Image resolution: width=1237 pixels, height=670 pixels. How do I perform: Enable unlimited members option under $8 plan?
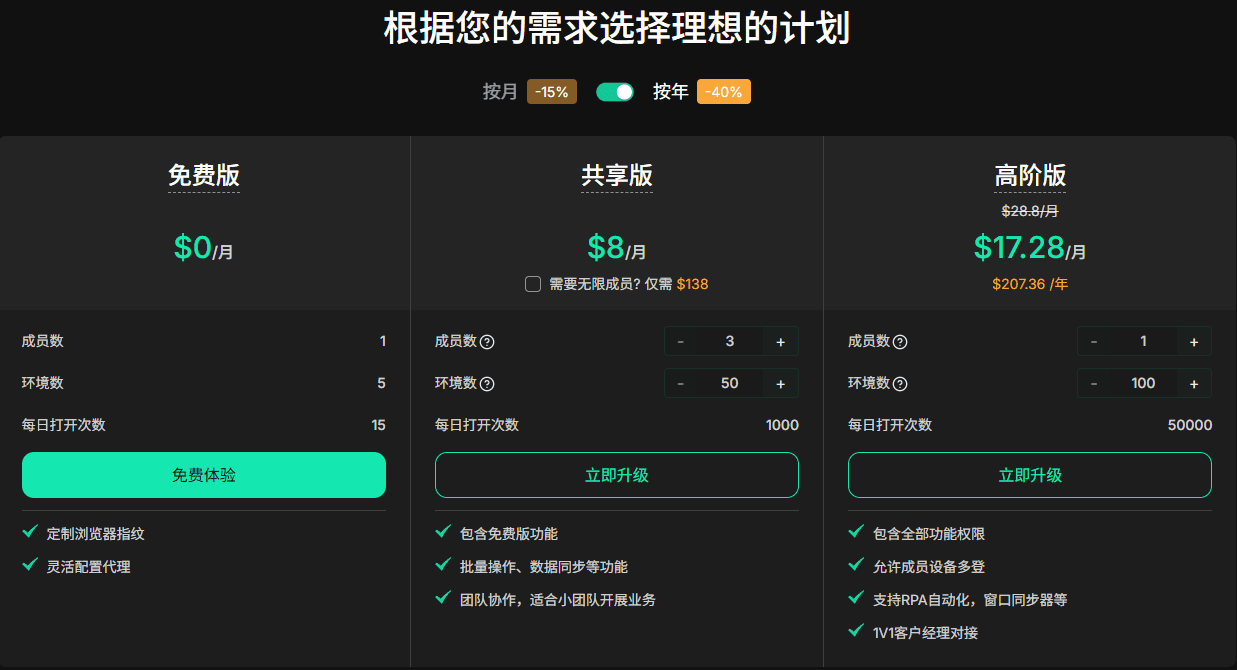533,284
